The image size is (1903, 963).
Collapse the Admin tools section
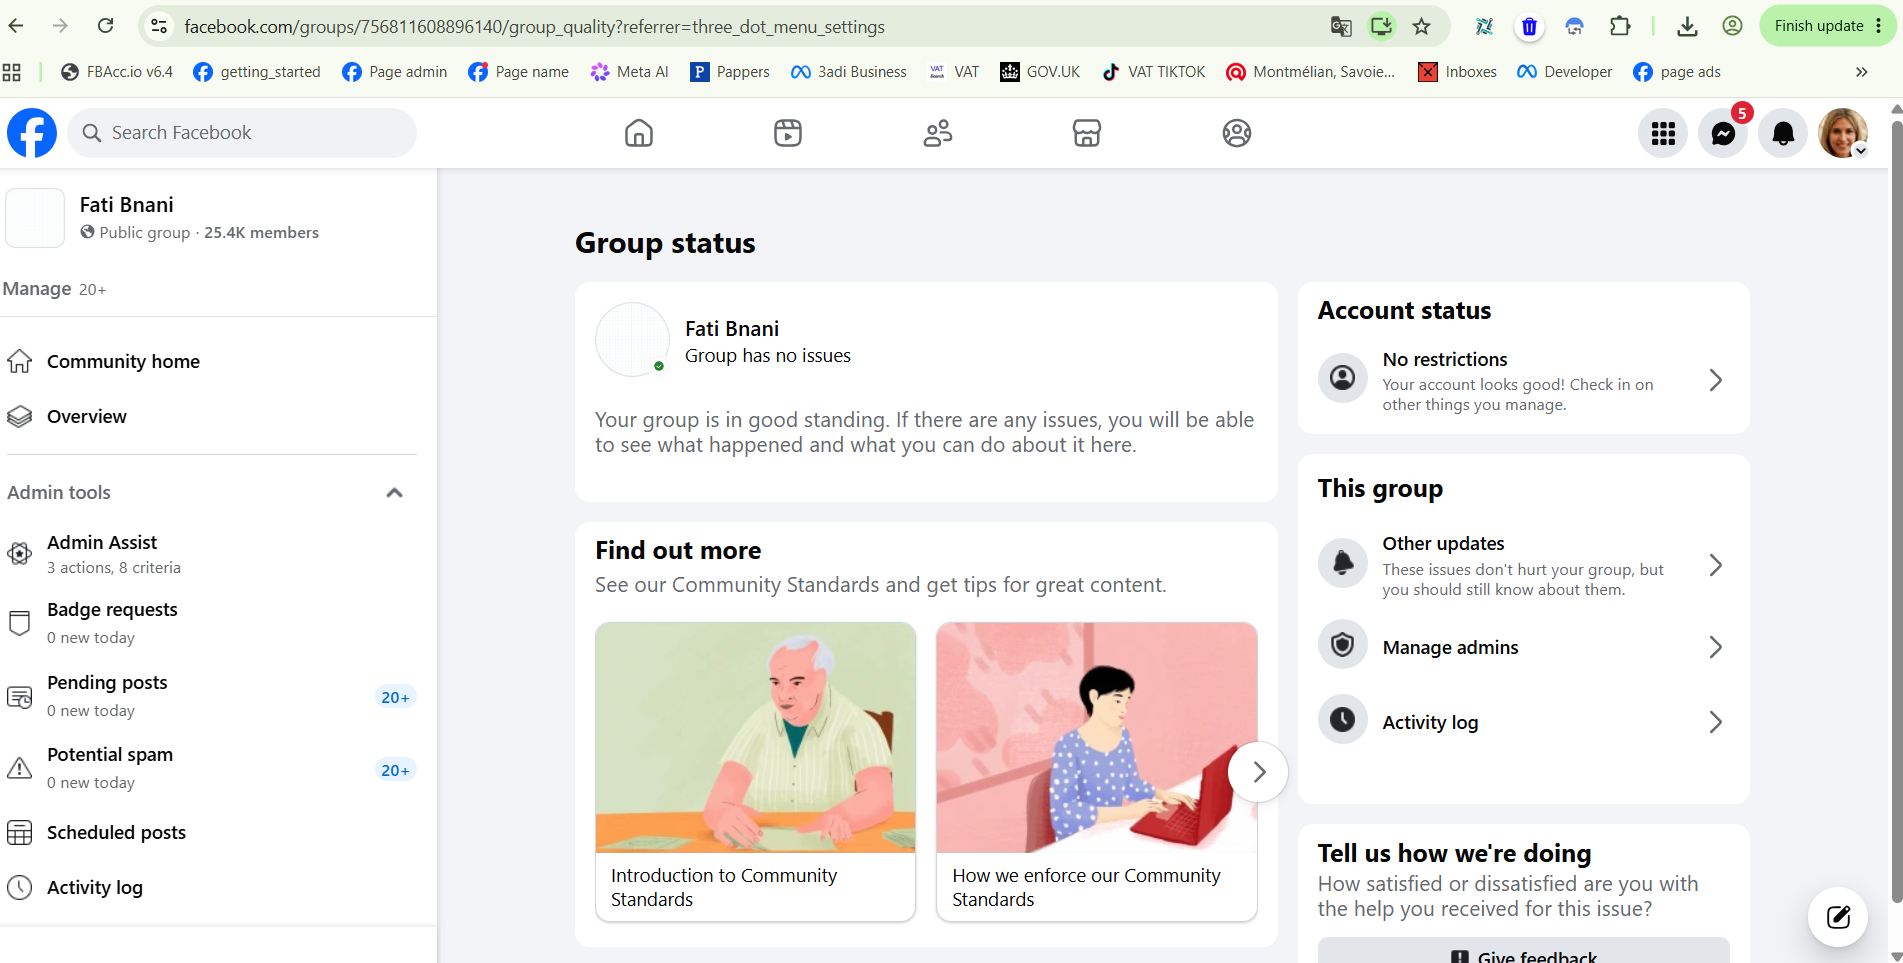[394, 493]
